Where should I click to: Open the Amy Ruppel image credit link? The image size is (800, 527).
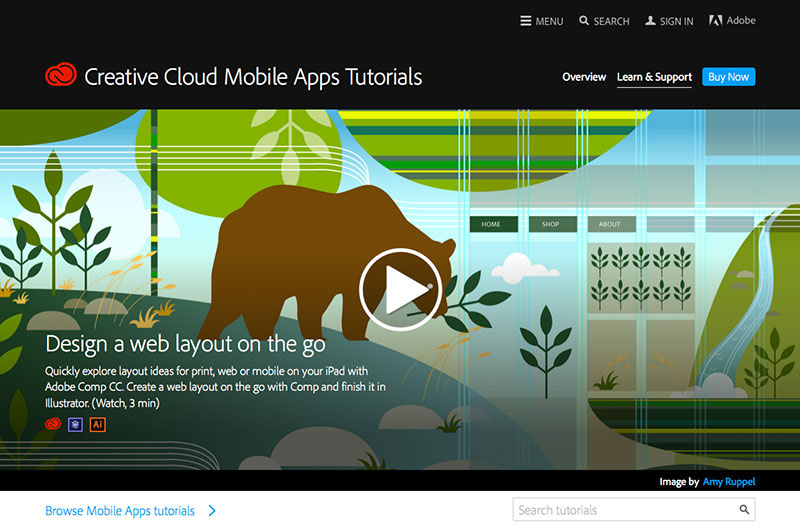729,482
